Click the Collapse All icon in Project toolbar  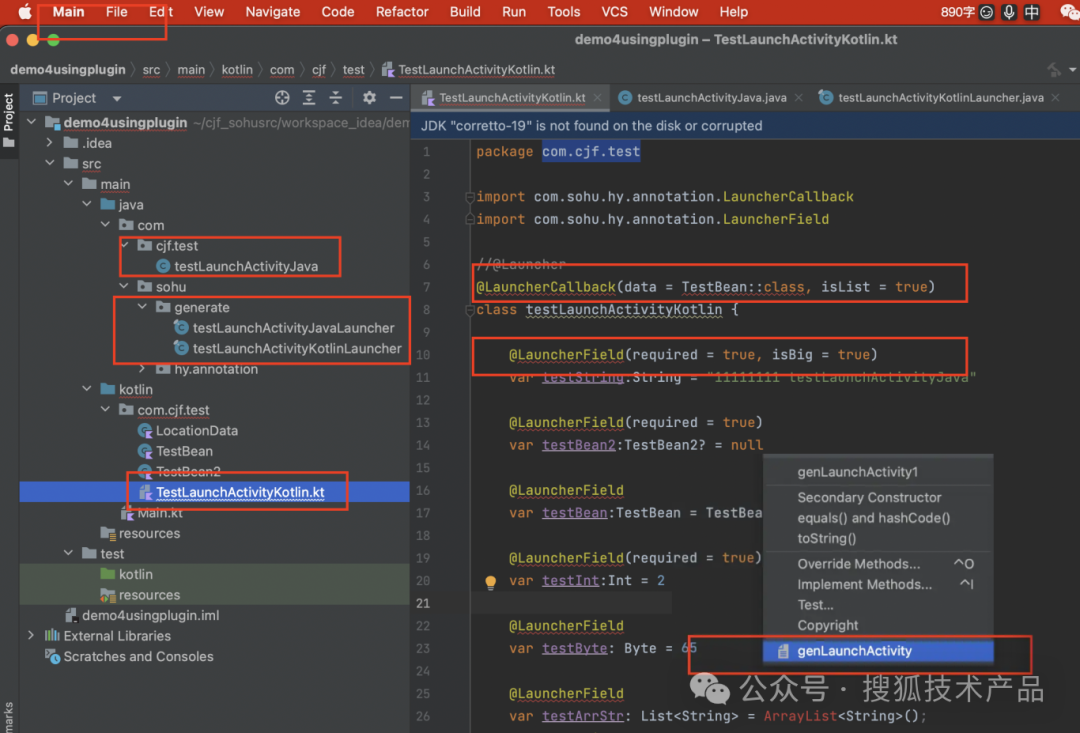click(x=335, y=98)
